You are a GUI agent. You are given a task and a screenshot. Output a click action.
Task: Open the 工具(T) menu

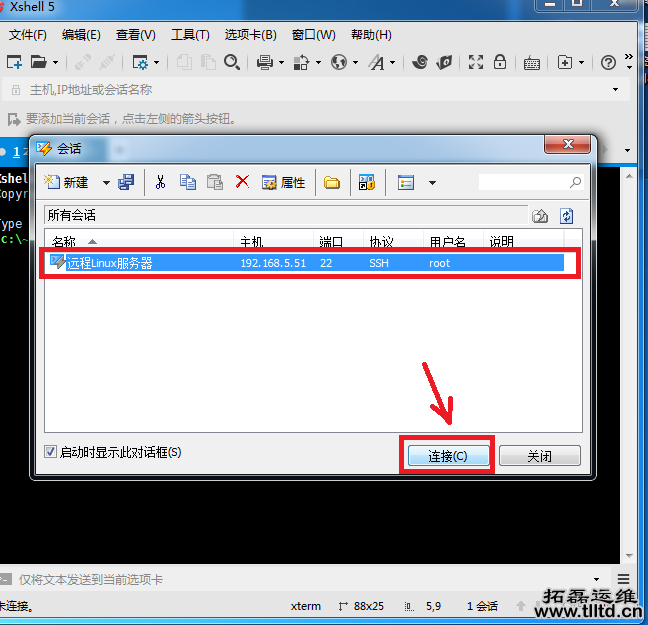click(190, 34)
